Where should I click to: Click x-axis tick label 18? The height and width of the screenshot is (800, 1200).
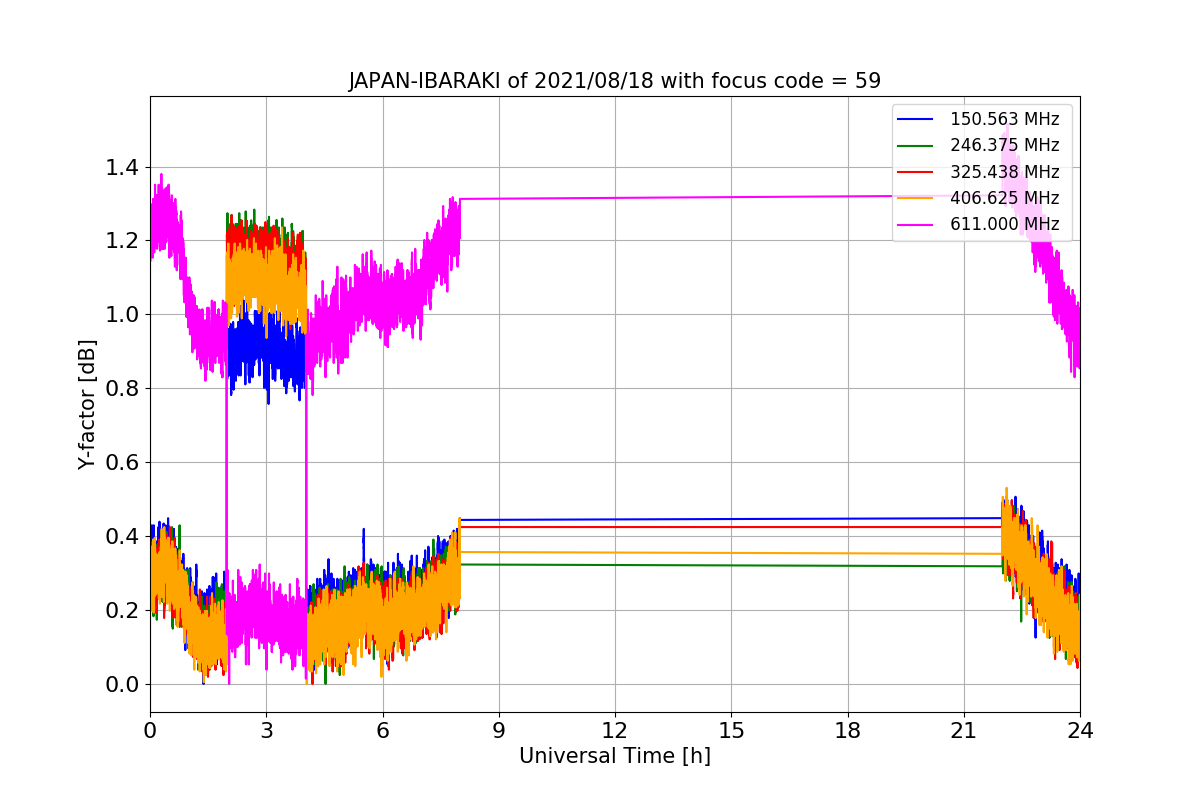click(x=847, y=730)
